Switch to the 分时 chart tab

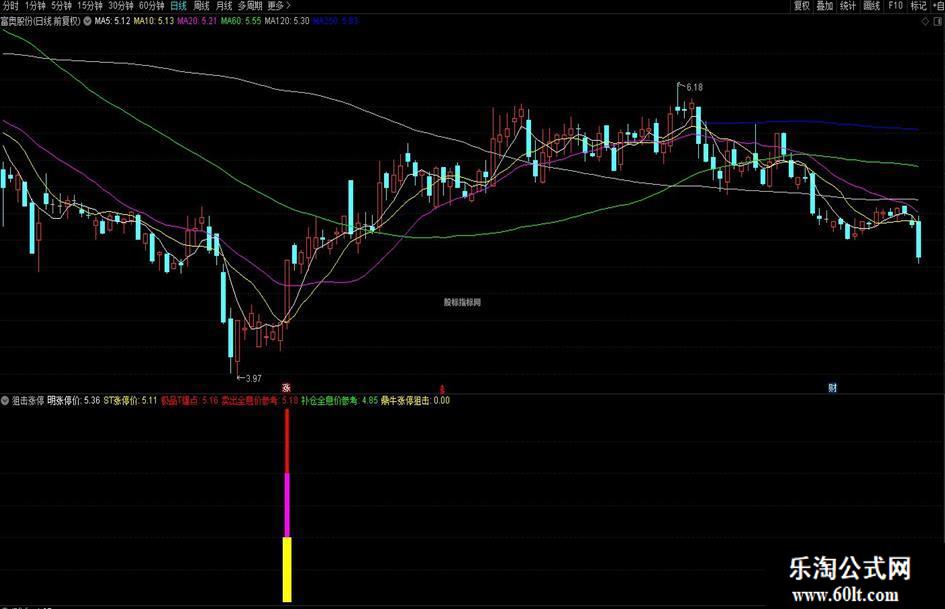[x=10, y=5]
